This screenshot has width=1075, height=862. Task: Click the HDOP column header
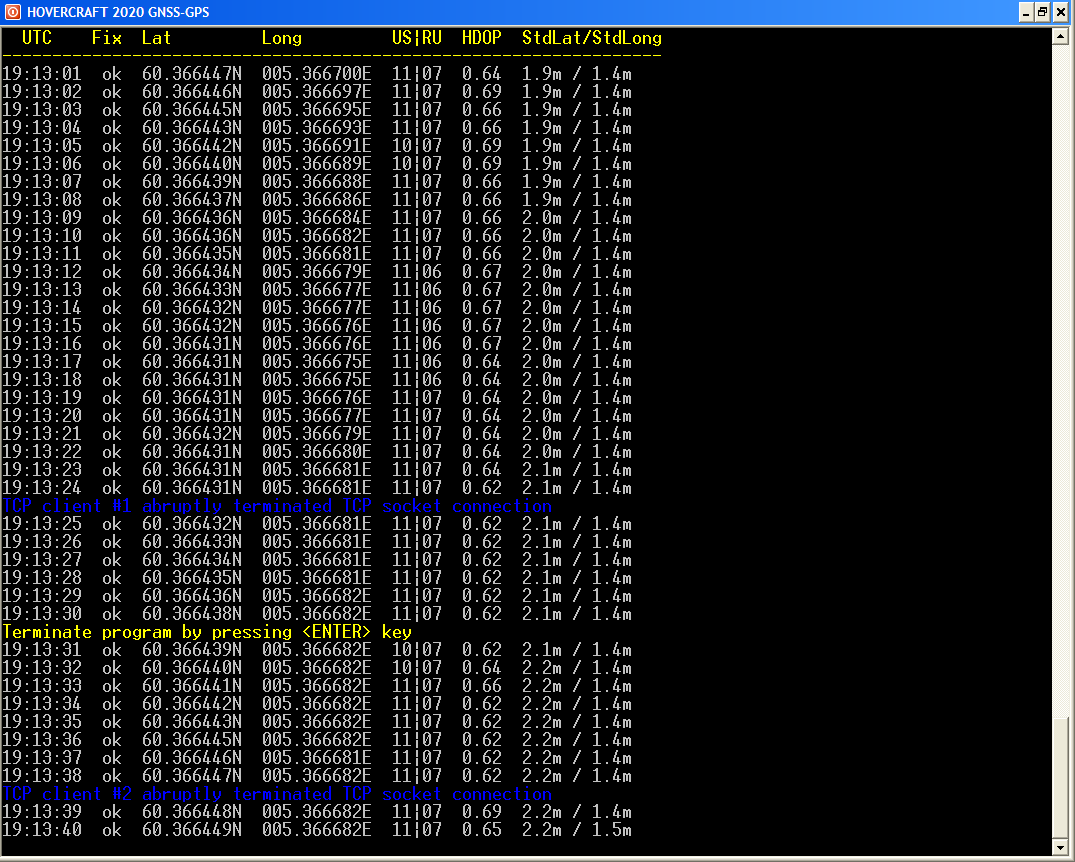pos(481,38)
